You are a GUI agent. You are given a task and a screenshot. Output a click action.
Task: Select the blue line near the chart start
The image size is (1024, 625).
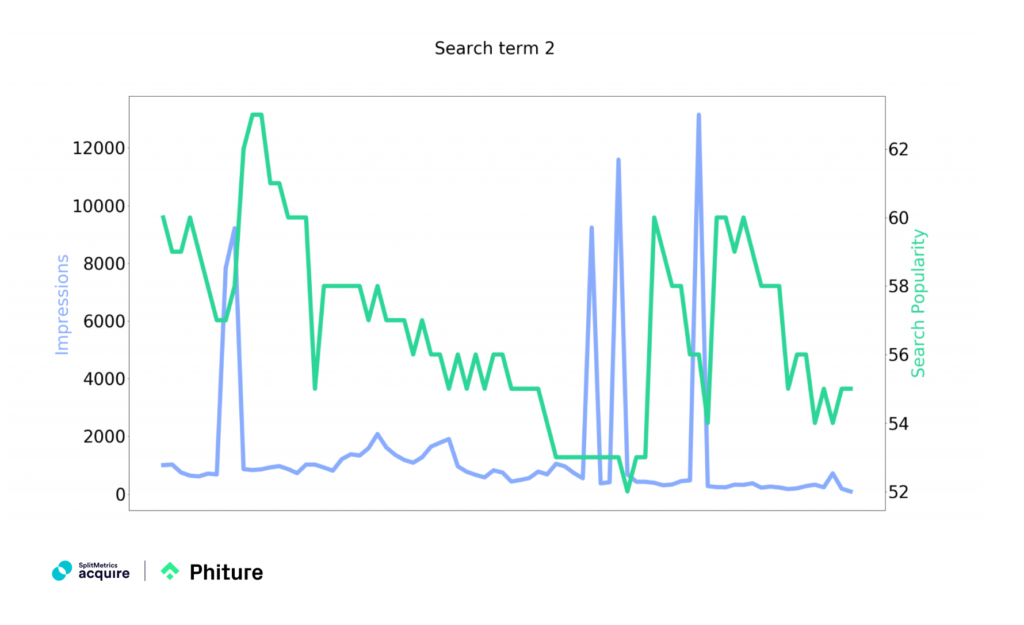(x=165, y=465)
